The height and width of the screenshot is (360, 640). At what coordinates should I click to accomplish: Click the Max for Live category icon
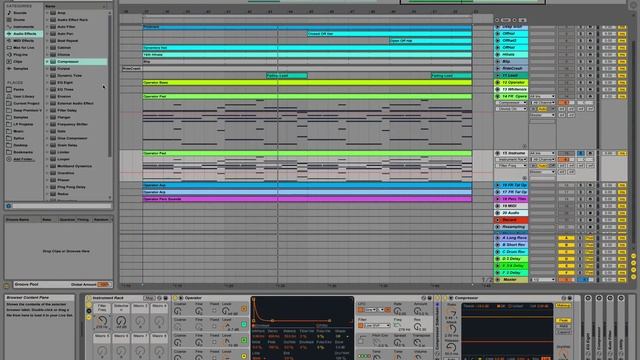point(9,47)
